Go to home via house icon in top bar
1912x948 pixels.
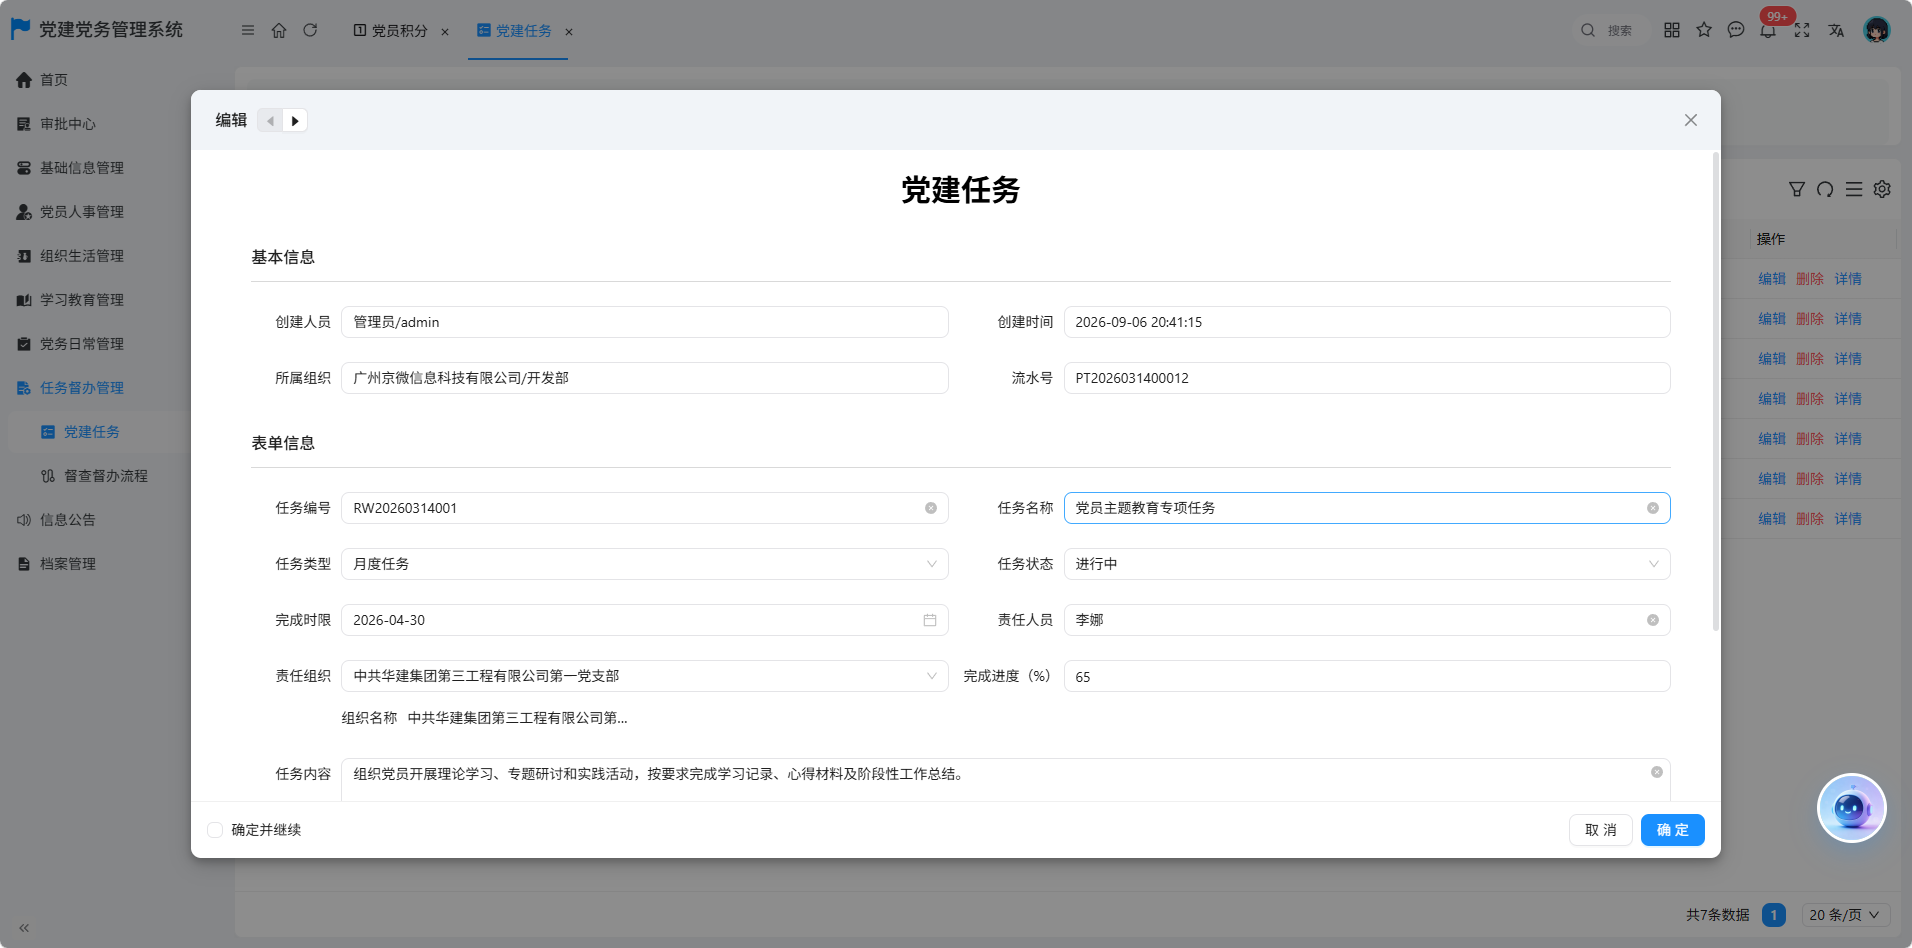(x=279, y=30)
